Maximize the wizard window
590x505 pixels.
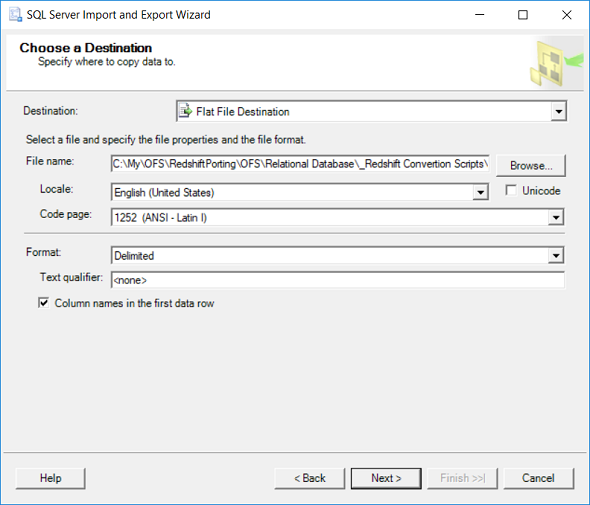[523, 15]
